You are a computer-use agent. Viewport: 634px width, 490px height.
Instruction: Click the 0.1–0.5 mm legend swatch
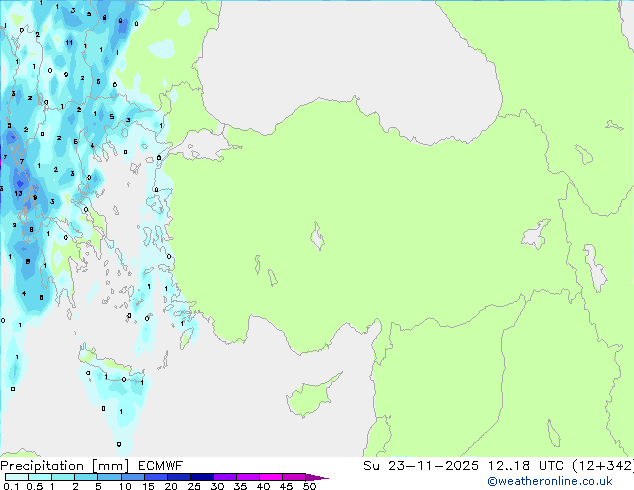coord(17,477)
